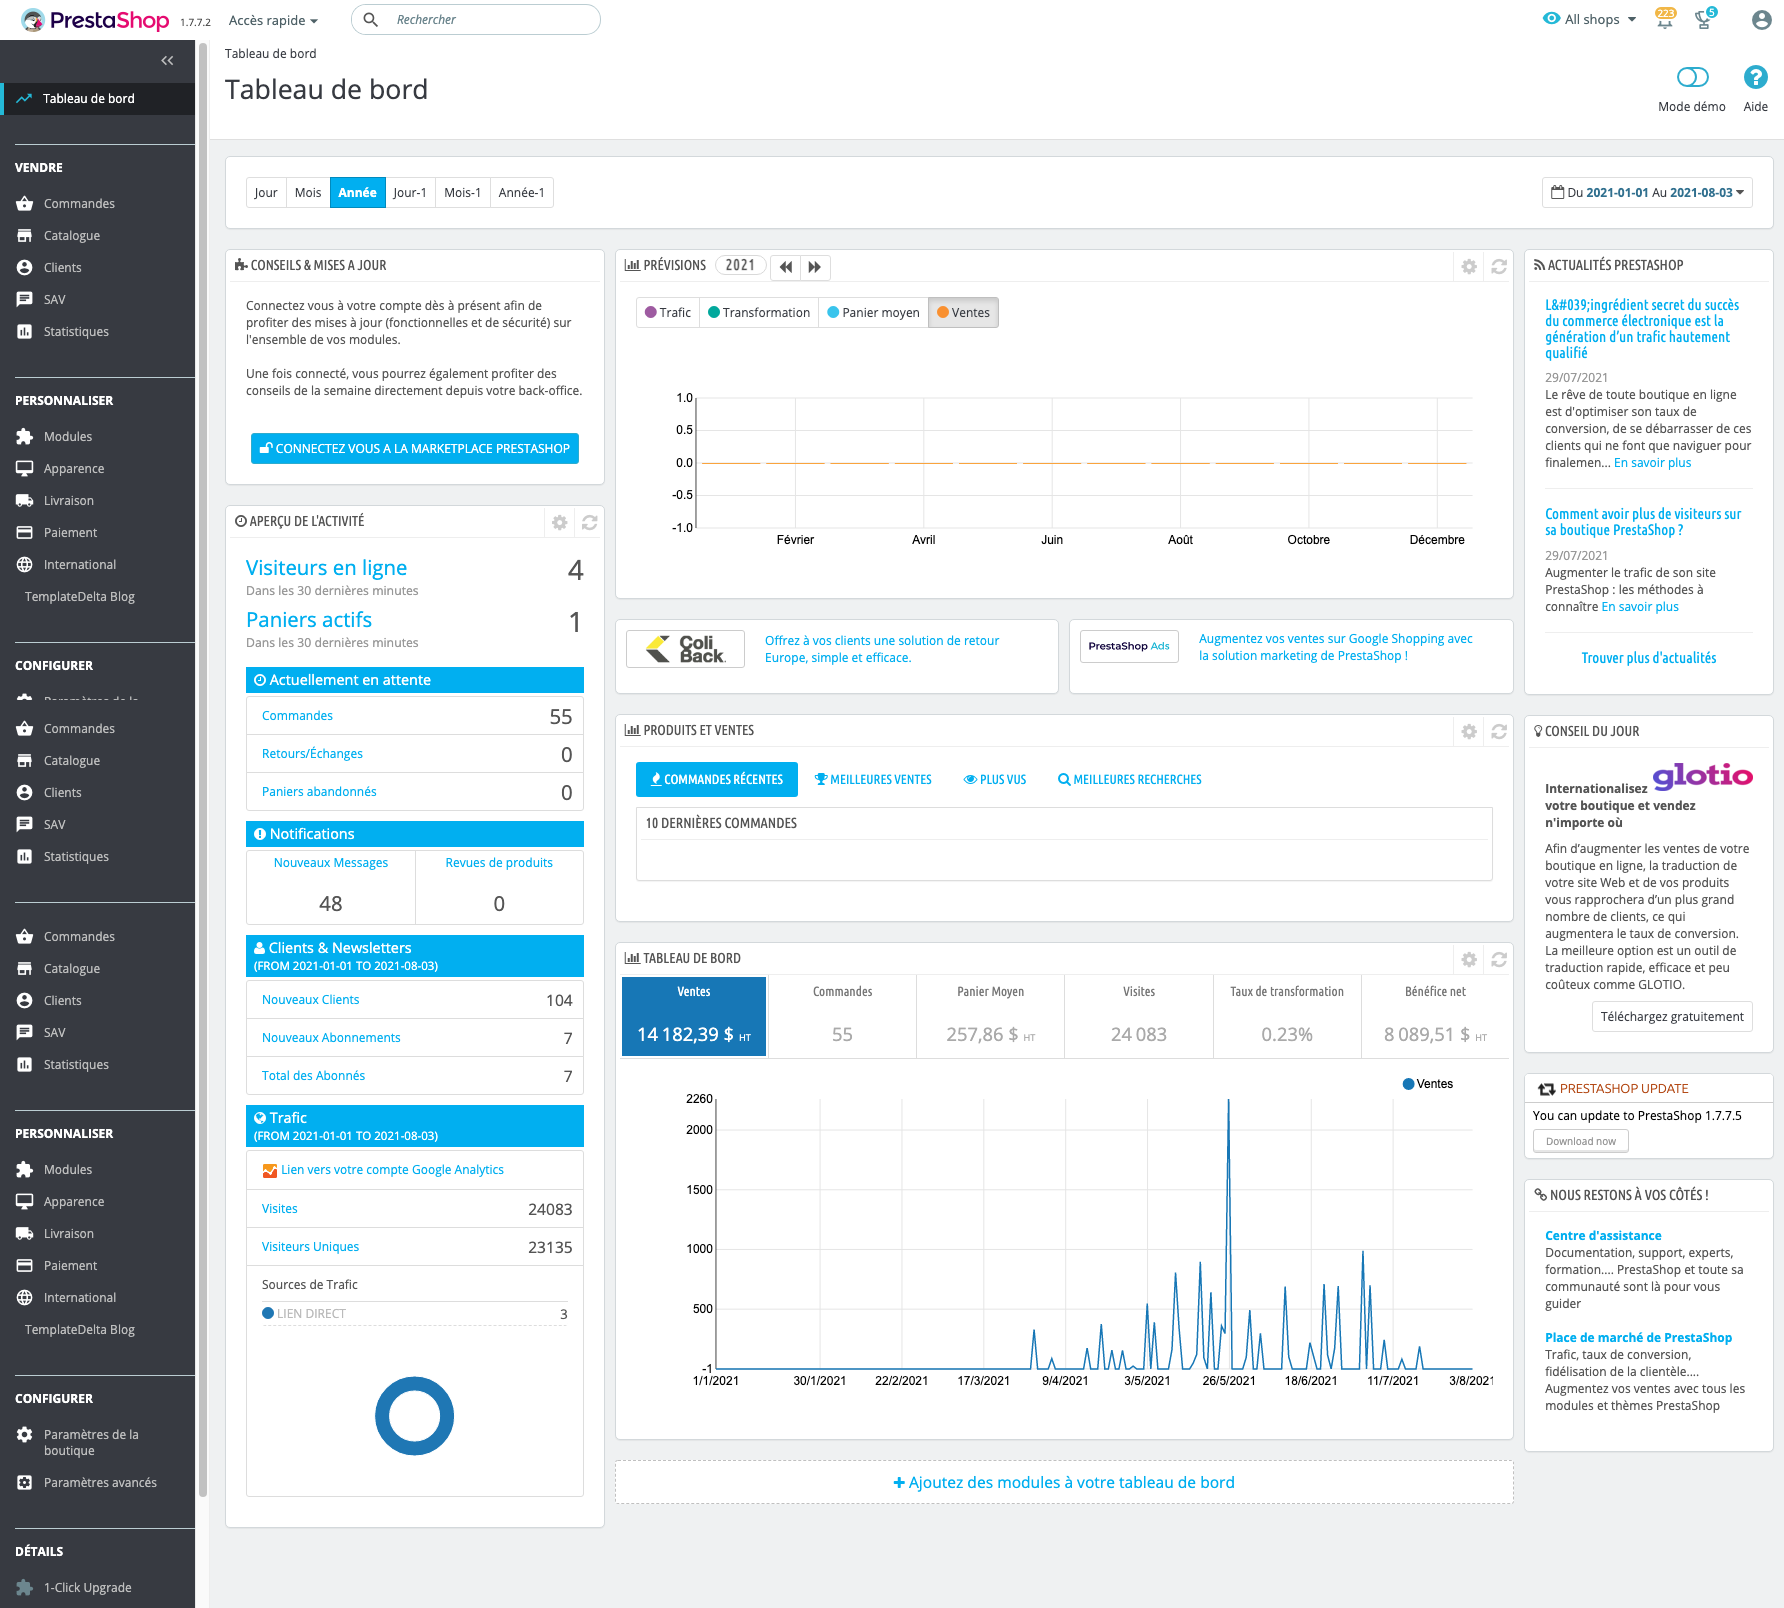Click Téléchargez gratuitement button

tap(1672, 1017)
